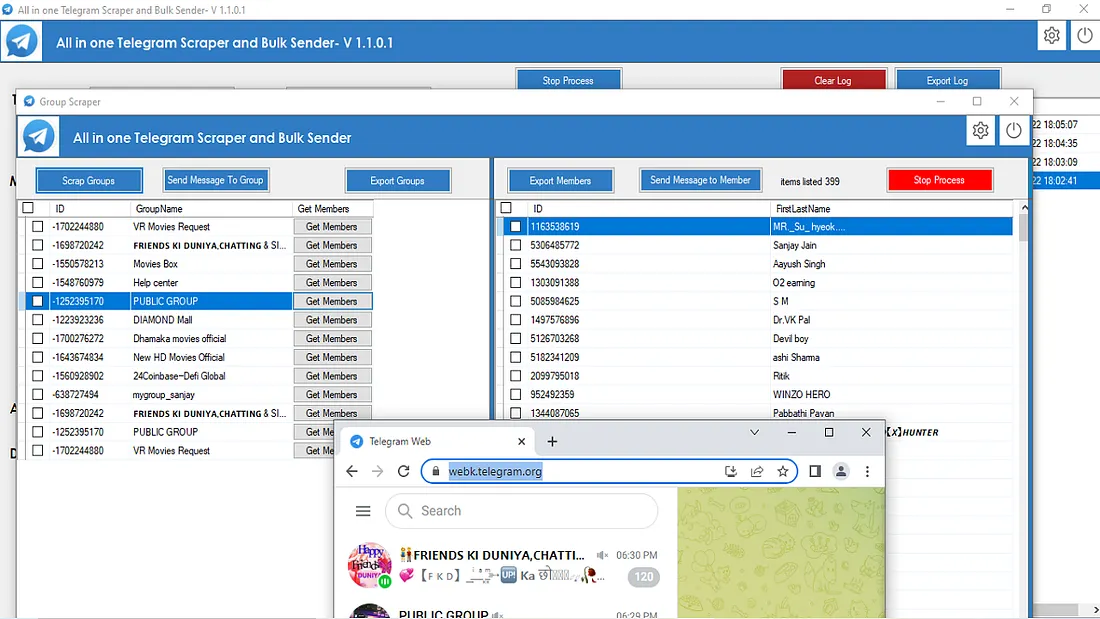Click install app icon in address bar

730,472
